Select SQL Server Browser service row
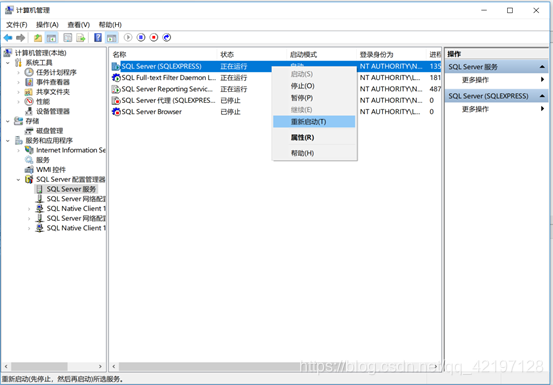 click(x=275, y=112)
